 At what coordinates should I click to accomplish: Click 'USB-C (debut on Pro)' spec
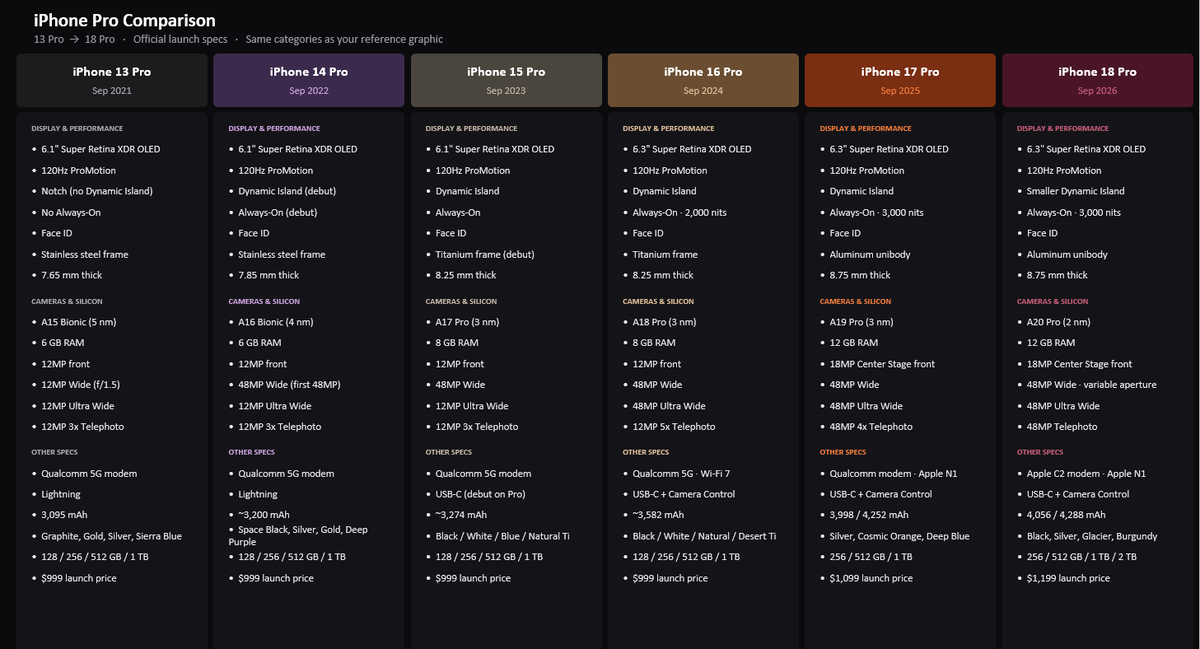click(x=478, y=494)
